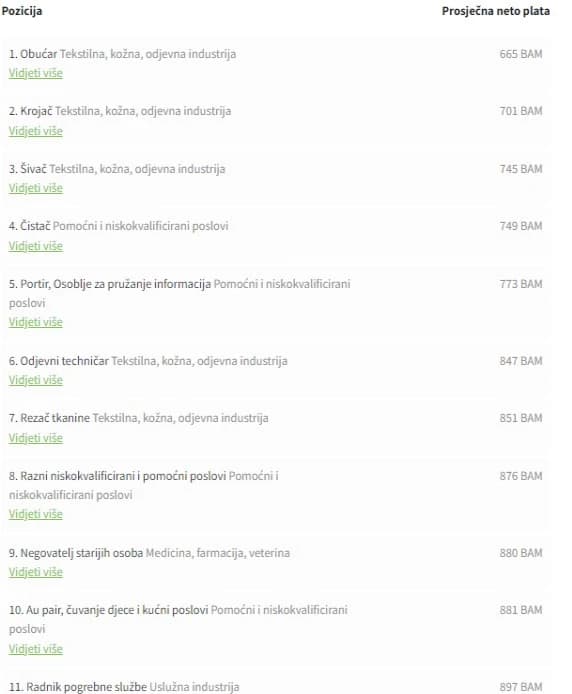Open "Vidjeti više" link under Krojač
This screenshot has height=694, width=572.
36,131
